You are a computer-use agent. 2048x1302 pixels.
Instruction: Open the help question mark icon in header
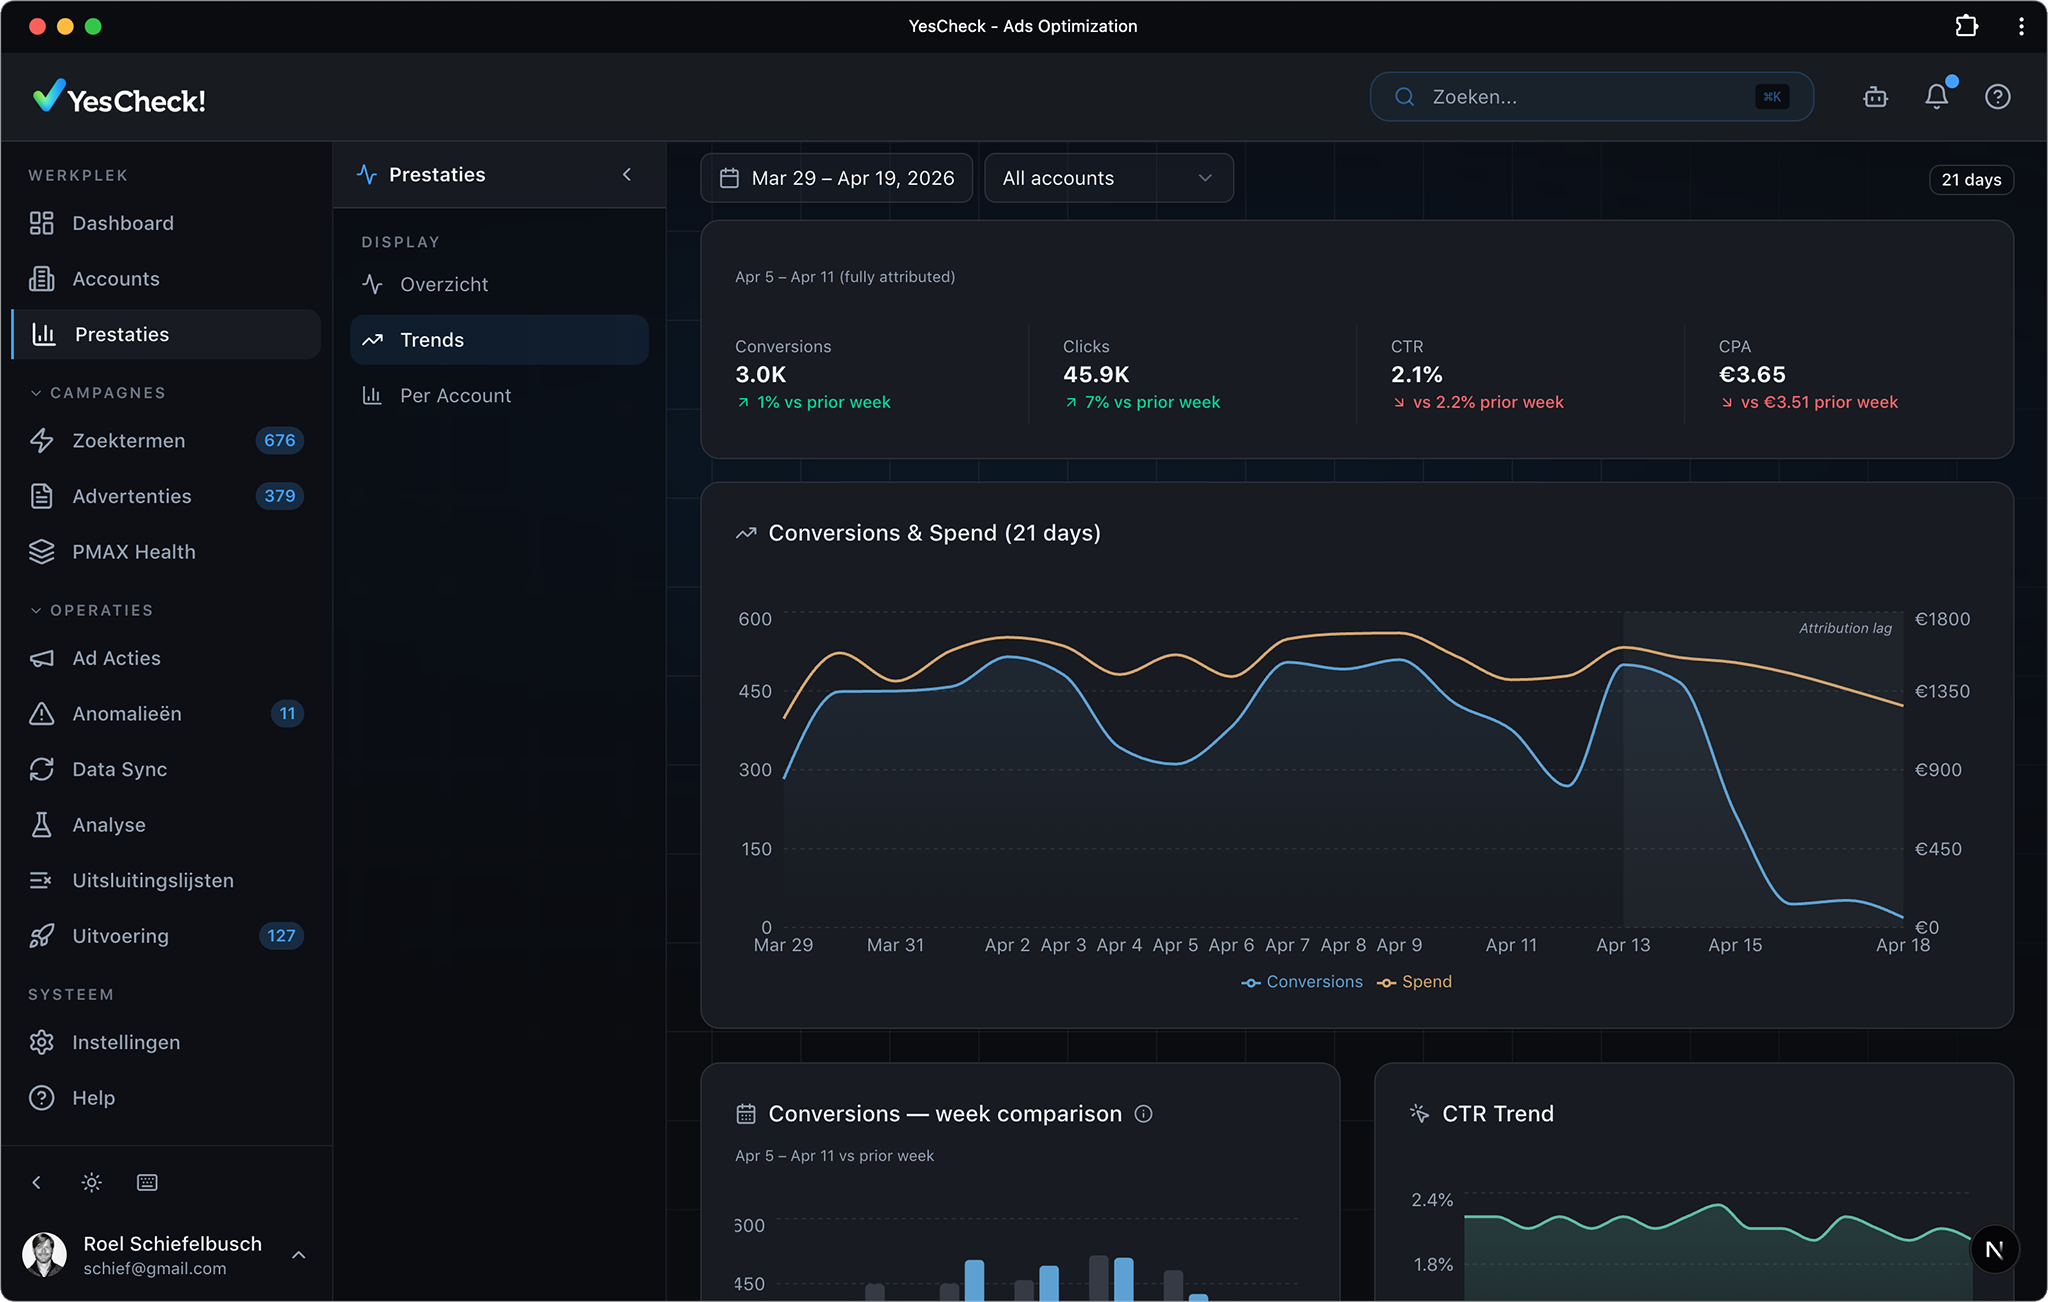[x=1997, y=97]
